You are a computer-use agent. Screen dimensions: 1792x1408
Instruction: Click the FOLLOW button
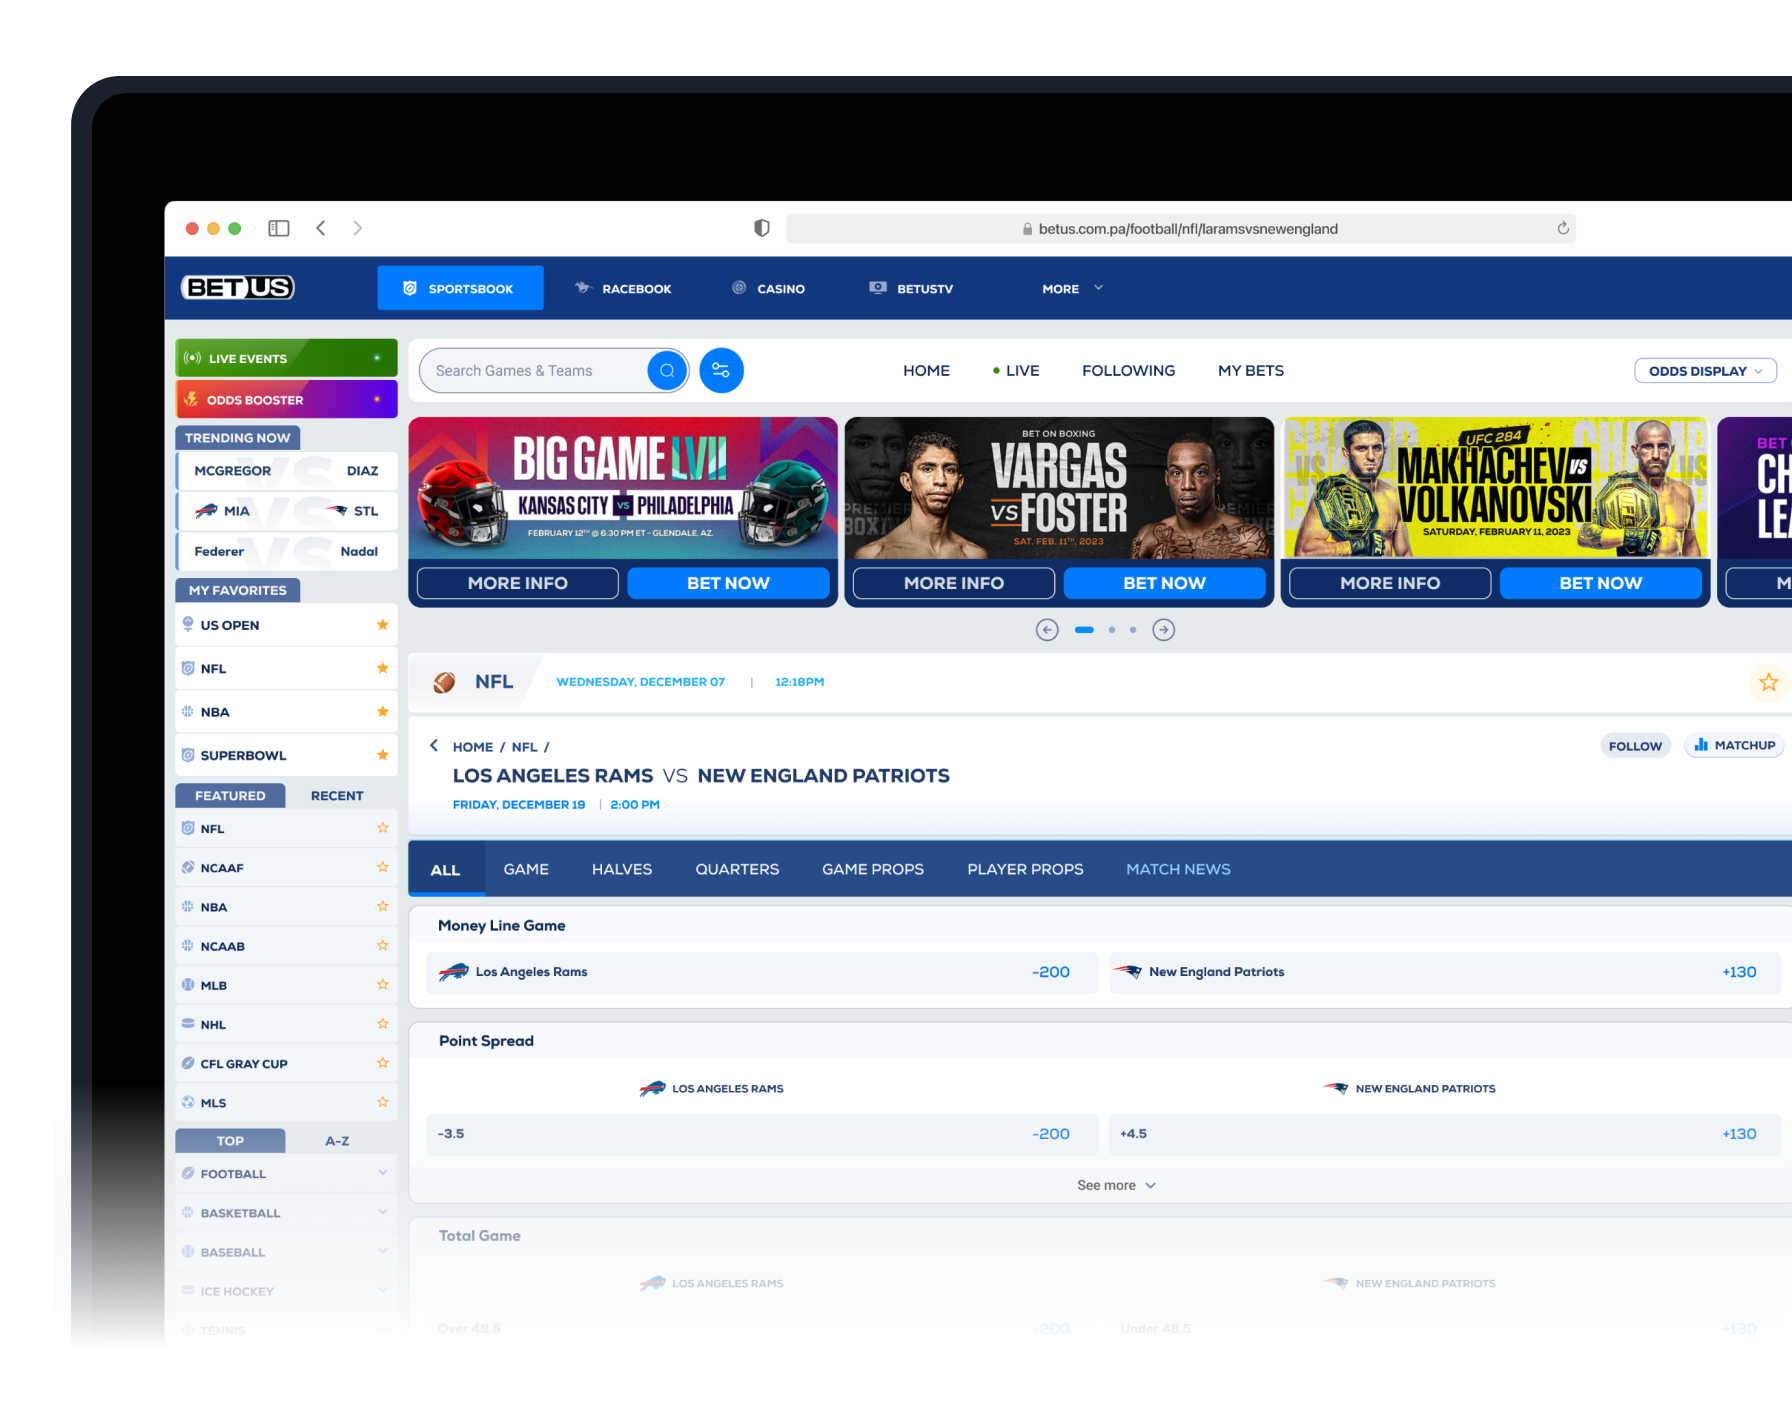pyautogui.click(x=1635, y=746)
